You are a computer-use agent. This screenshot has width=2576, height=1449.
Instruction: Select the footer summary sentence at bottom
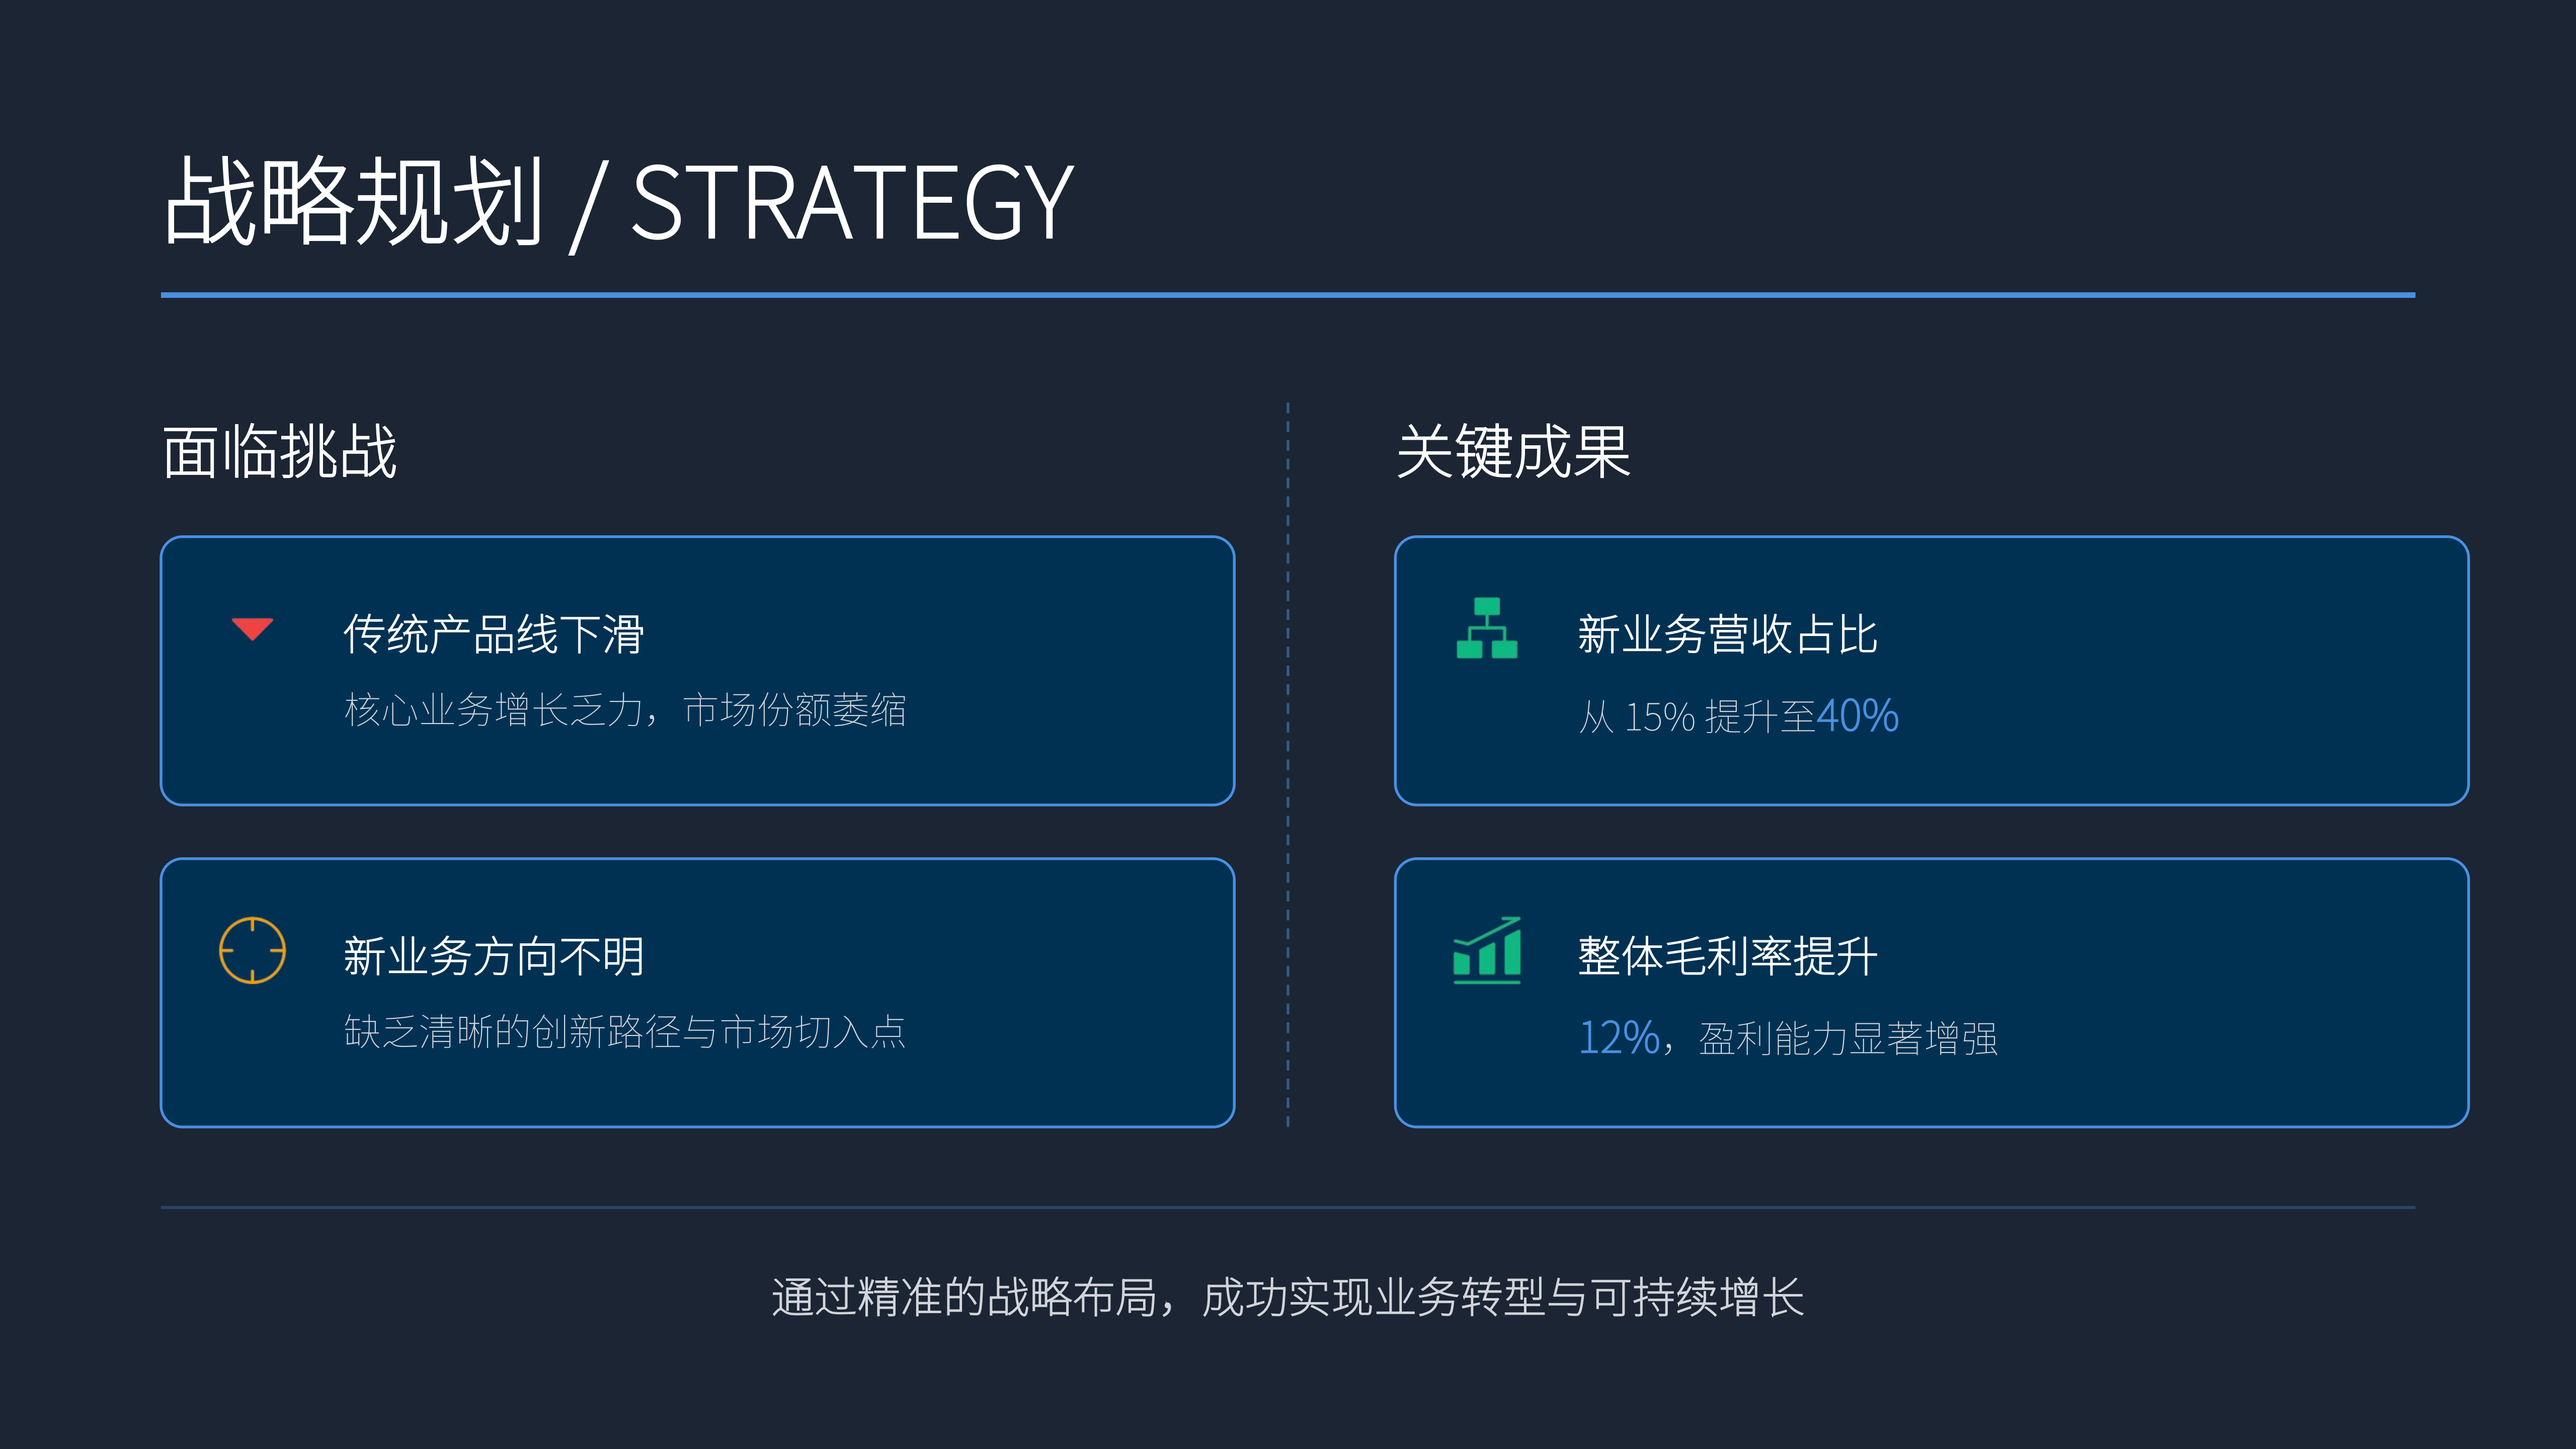[x=1288, y=1298]
